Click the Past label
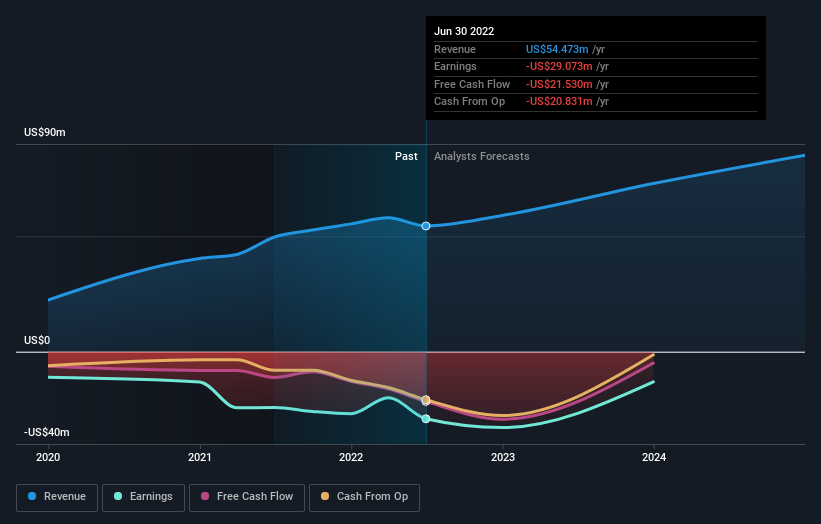Image resolution: width=821 pixels, height=524 pixels. 406,156
